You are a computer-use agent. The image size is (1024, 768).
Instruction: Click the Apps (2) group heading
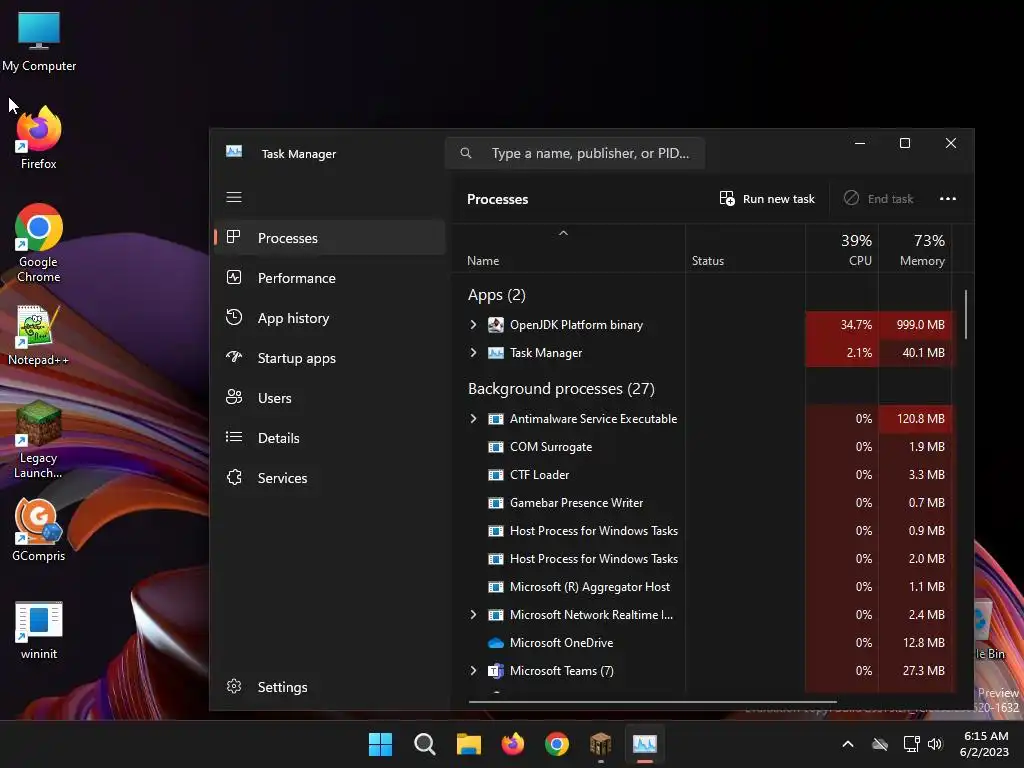tap(496, 295)
